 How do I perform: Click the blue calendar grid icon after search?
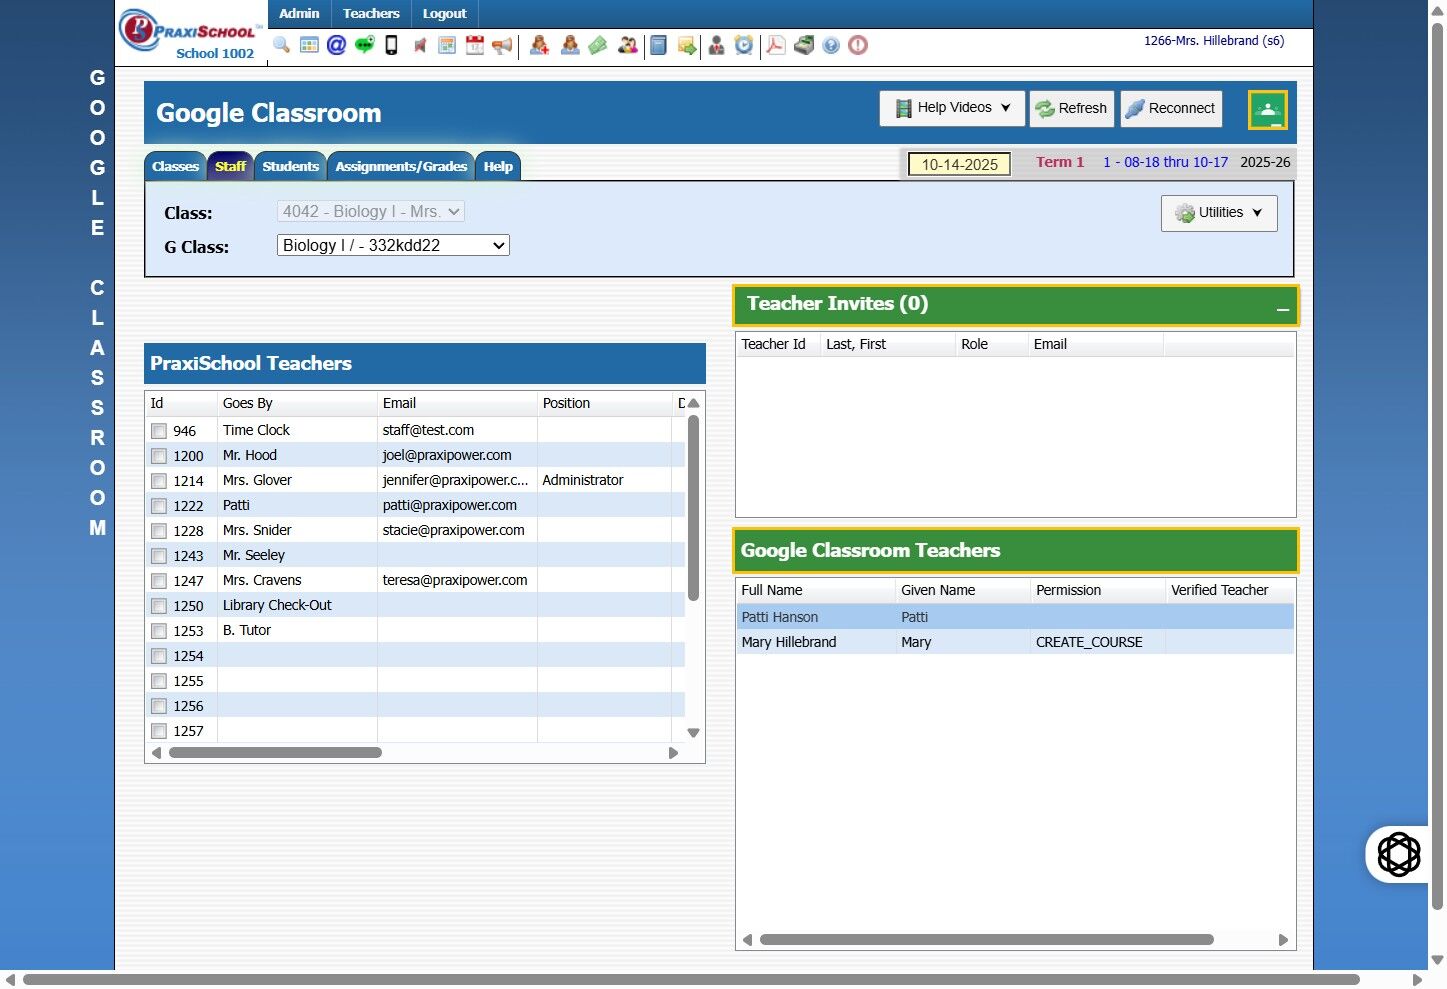[x=310, y=45]
